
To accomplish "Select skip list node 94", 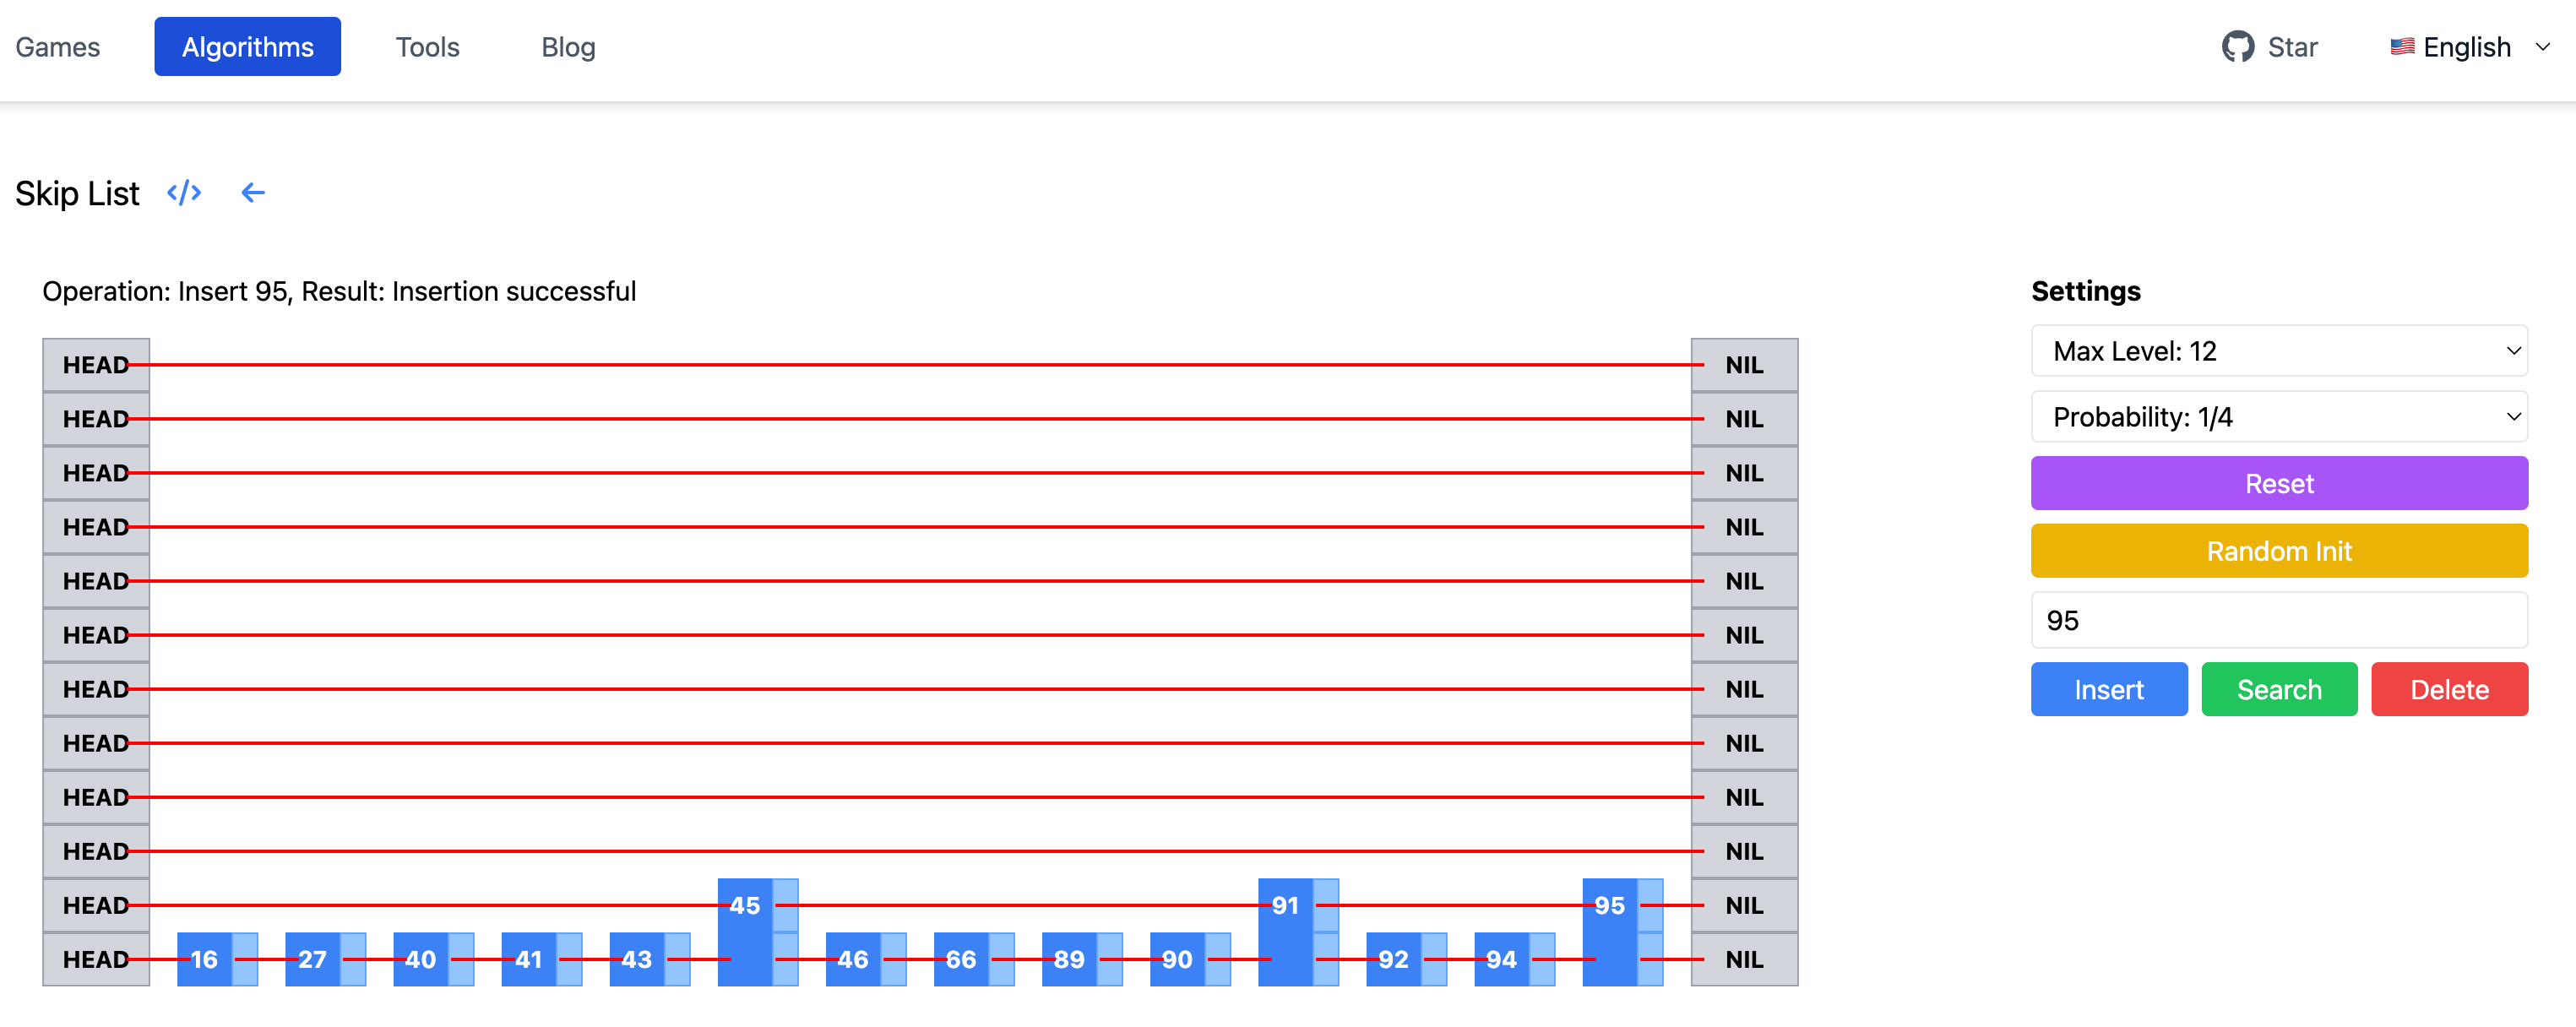I will coord(1514,960).
